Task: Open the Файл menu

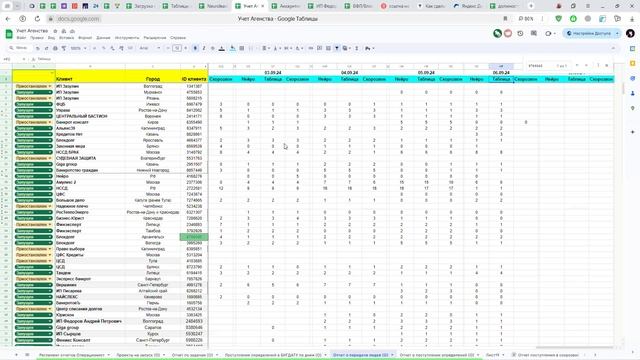Action: 21,38
